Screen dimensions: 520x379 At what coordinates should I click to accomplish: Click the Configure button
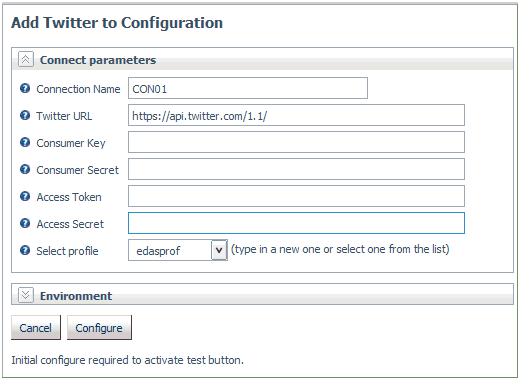point(99,328)
